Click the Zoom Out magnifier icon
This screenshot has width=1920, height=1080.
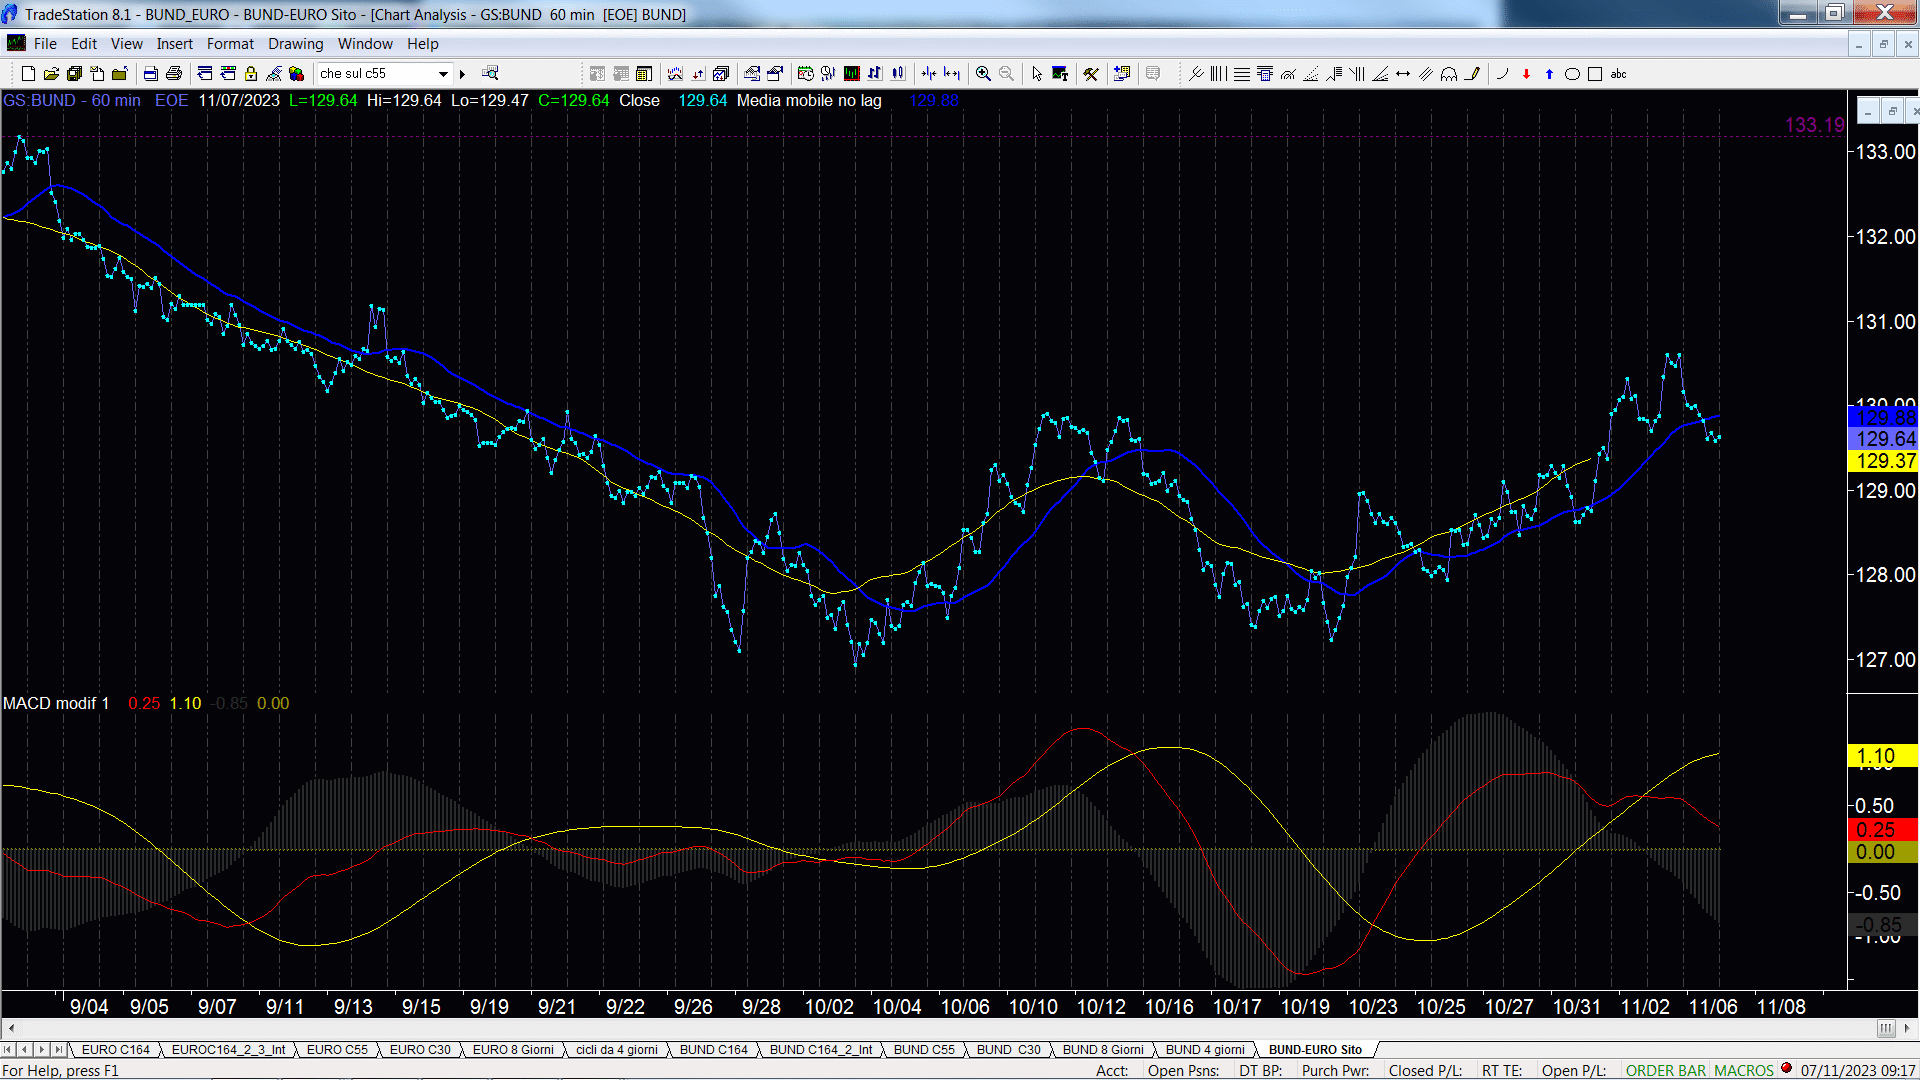click(x=1006, y=74)
